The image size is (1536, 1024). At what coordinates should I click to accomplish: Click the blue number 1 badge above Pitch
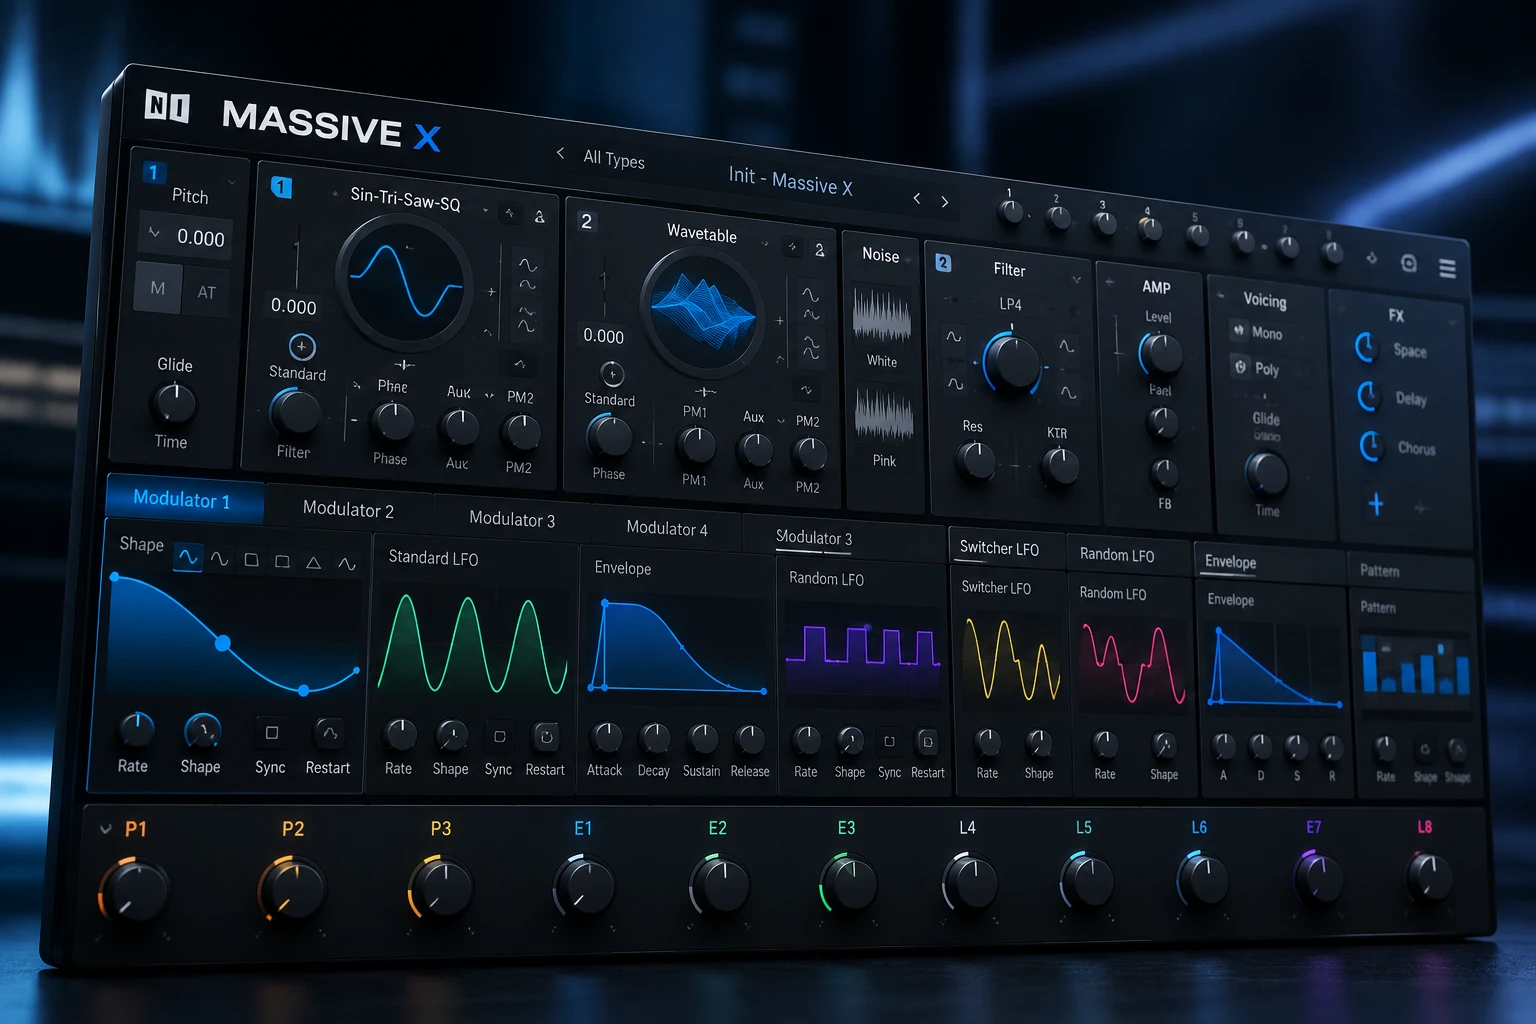click(153, 173)
